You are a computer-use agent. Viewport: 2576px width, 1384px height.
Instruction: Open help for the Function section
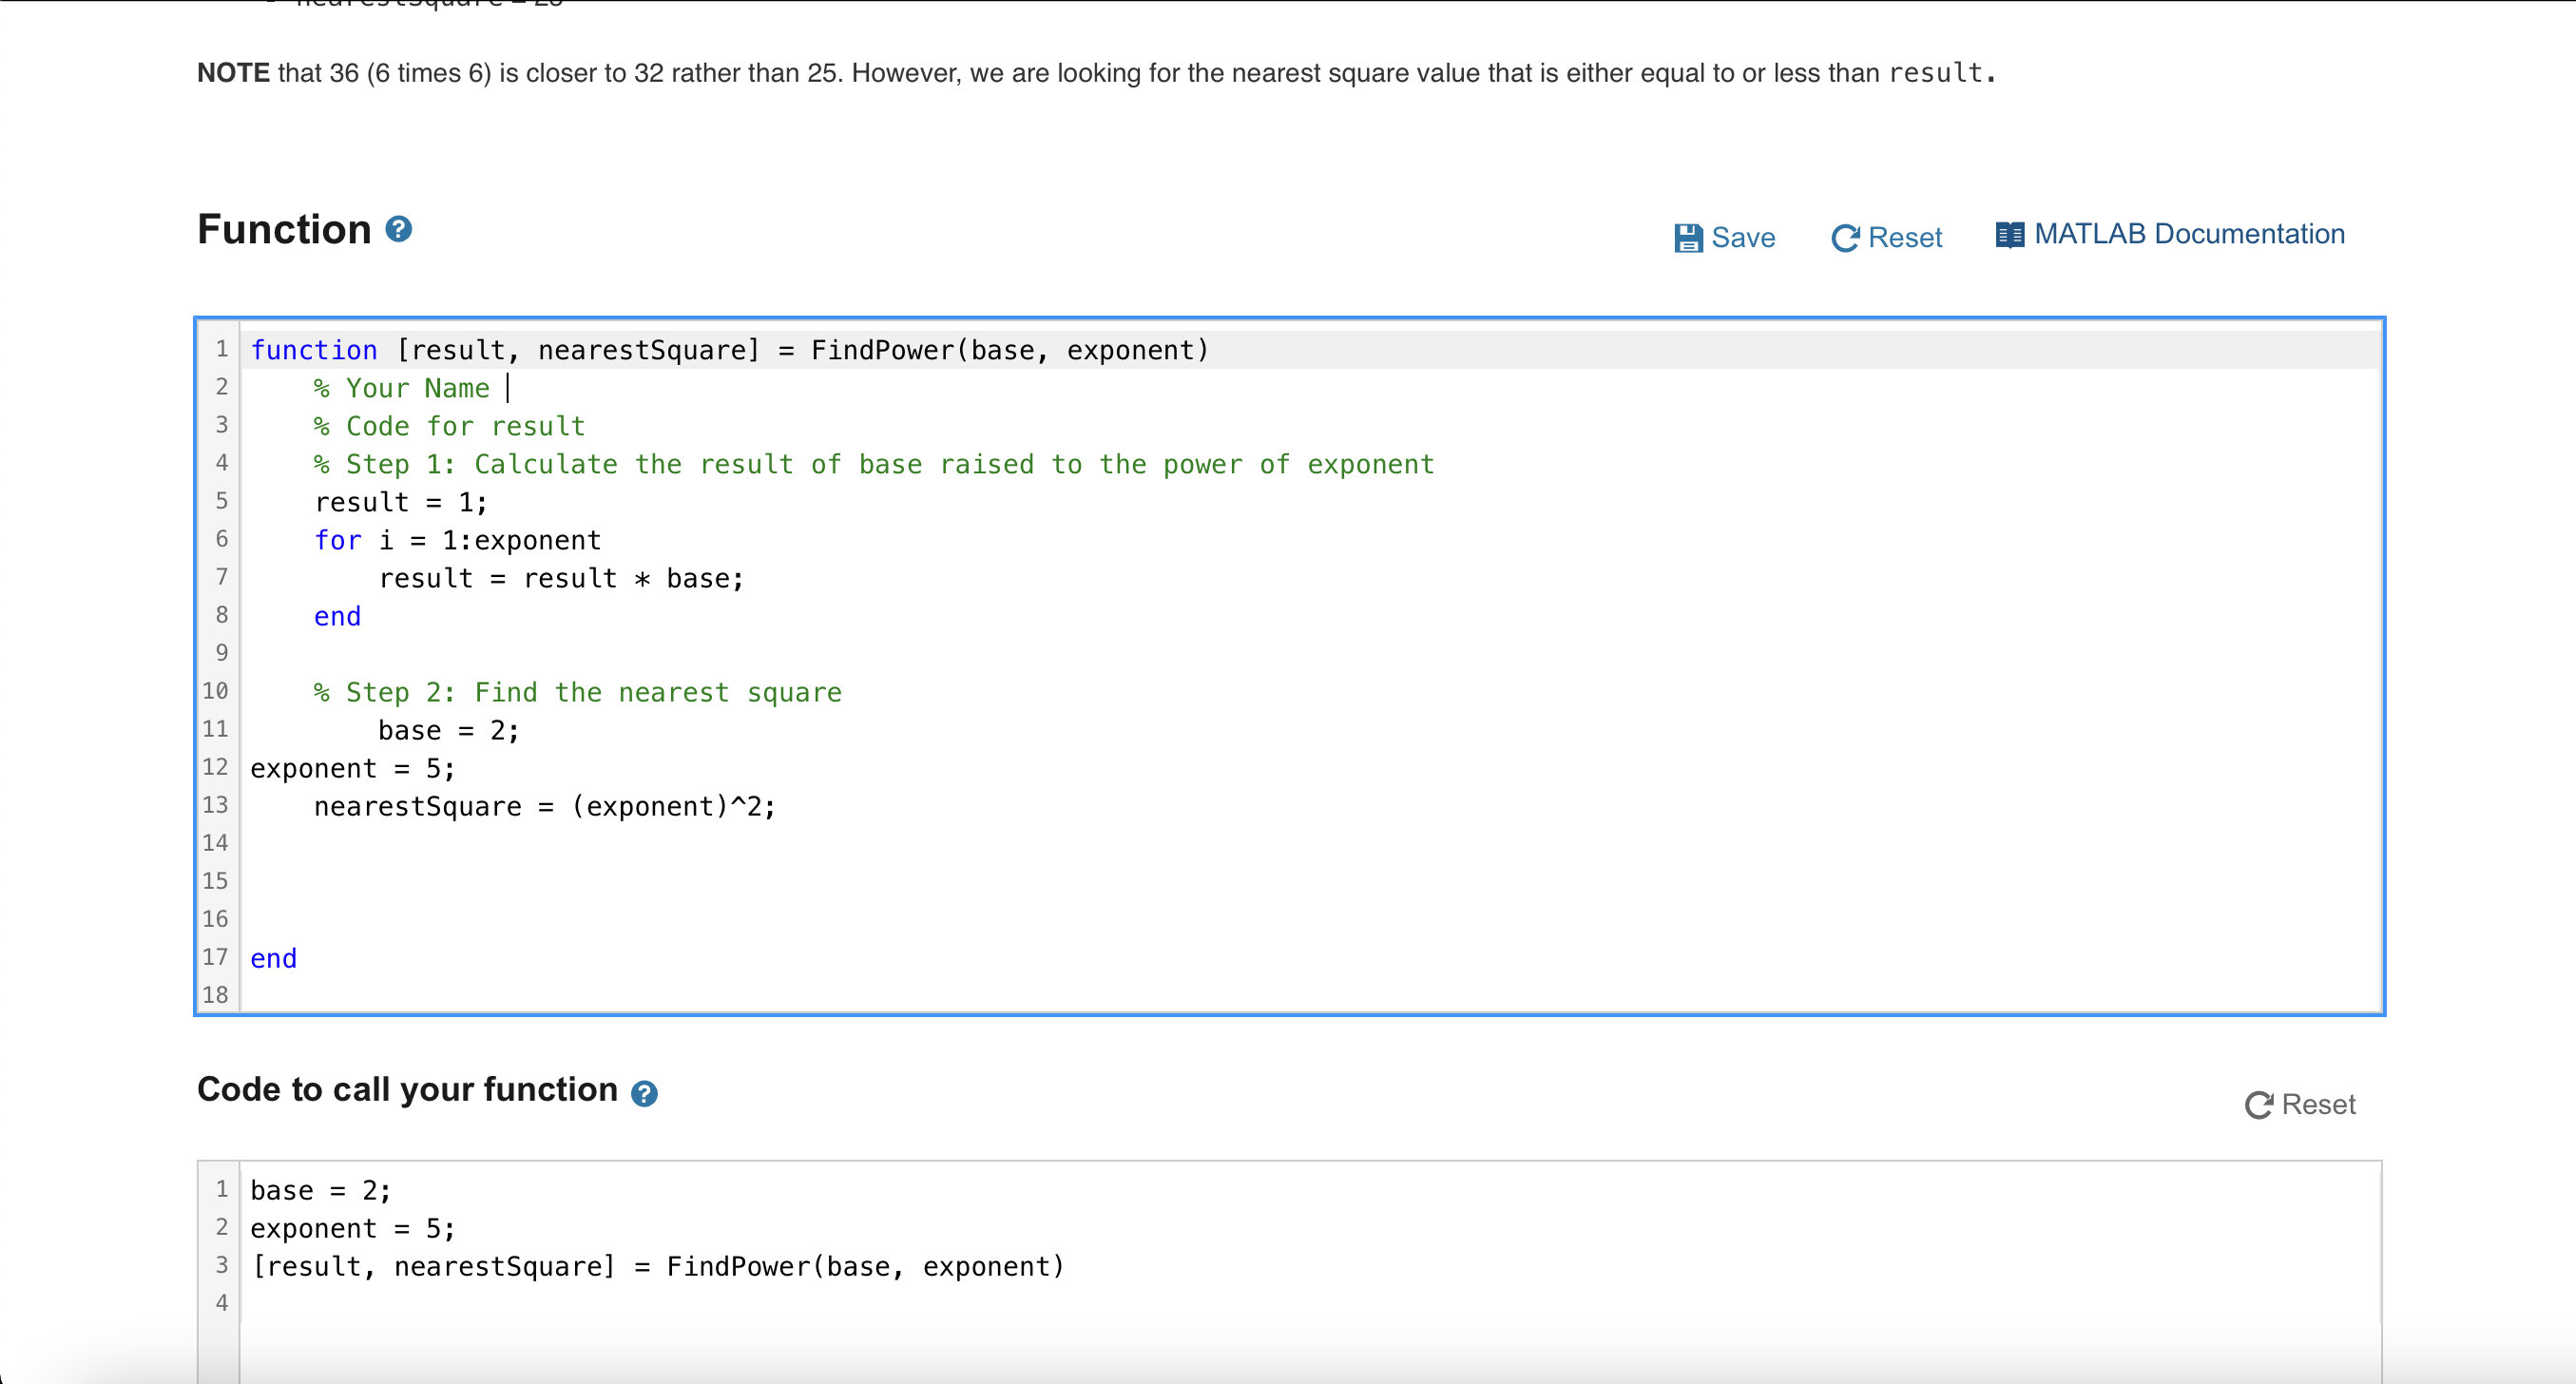point(398,229)
